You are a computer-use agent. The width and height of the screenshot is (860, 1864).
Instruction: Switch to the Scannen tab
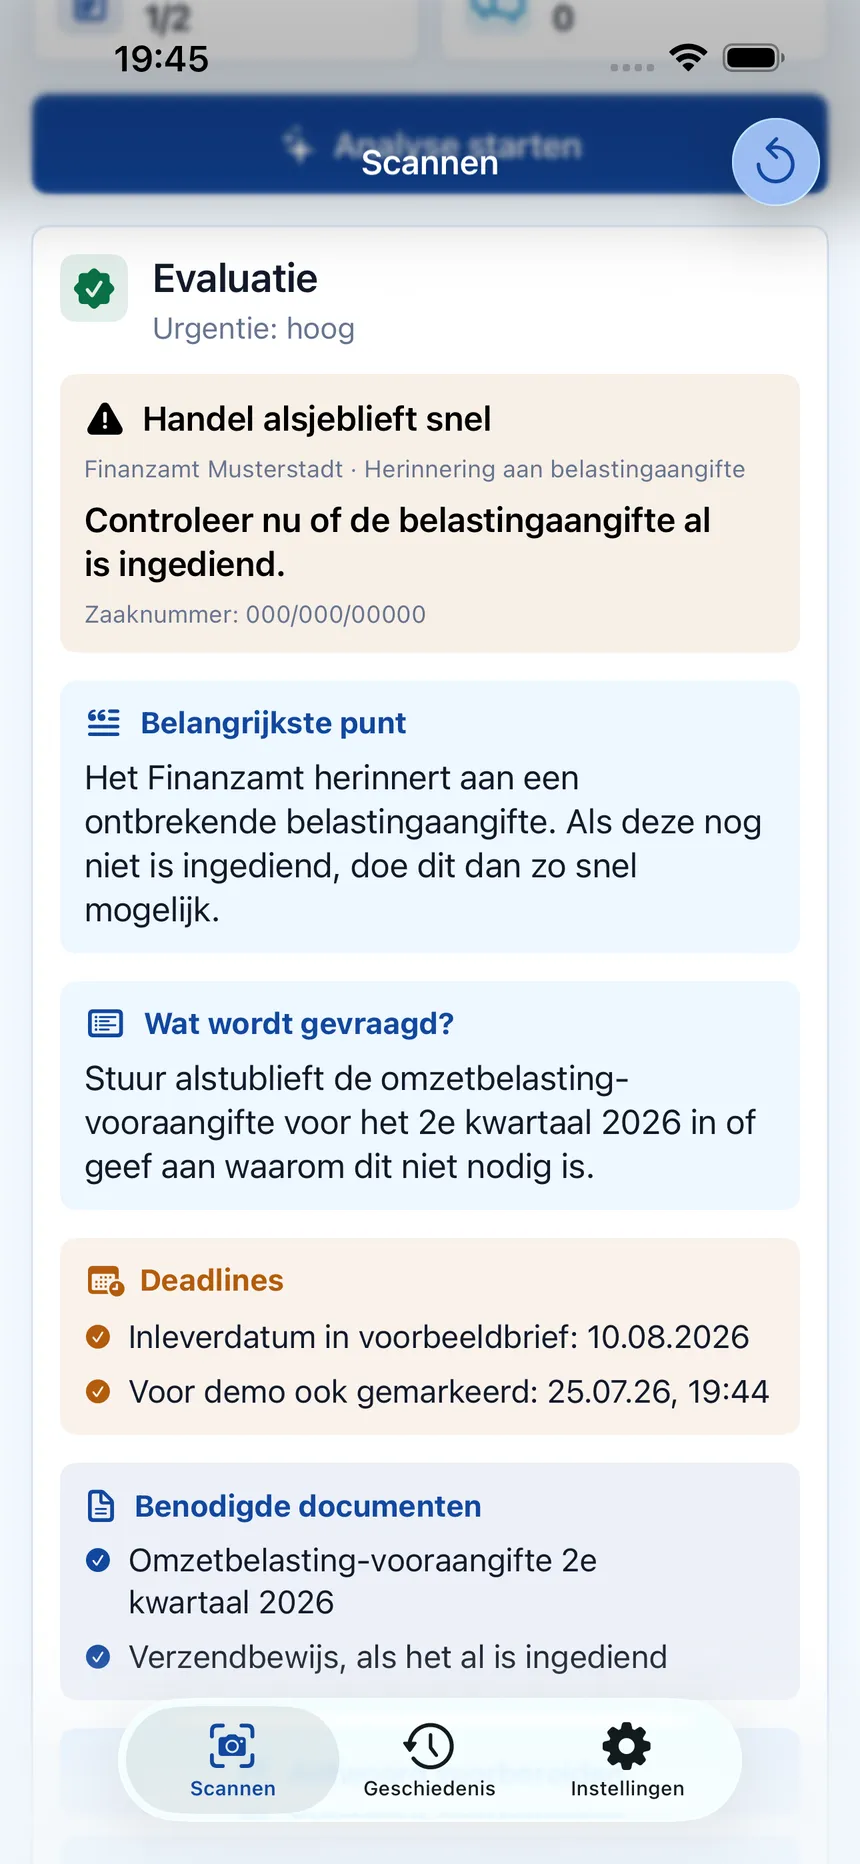[x=232, y=1760]
